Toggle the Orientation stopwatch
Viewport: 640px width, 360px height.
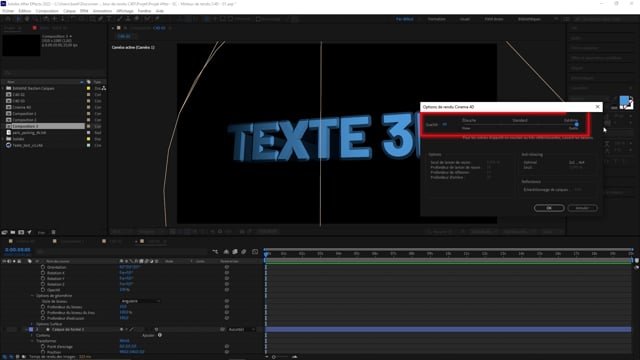pos(43,267)
